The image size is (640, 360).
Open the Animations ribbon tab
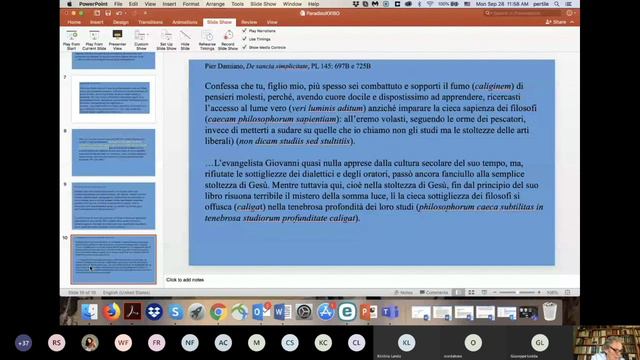(184, 22)
